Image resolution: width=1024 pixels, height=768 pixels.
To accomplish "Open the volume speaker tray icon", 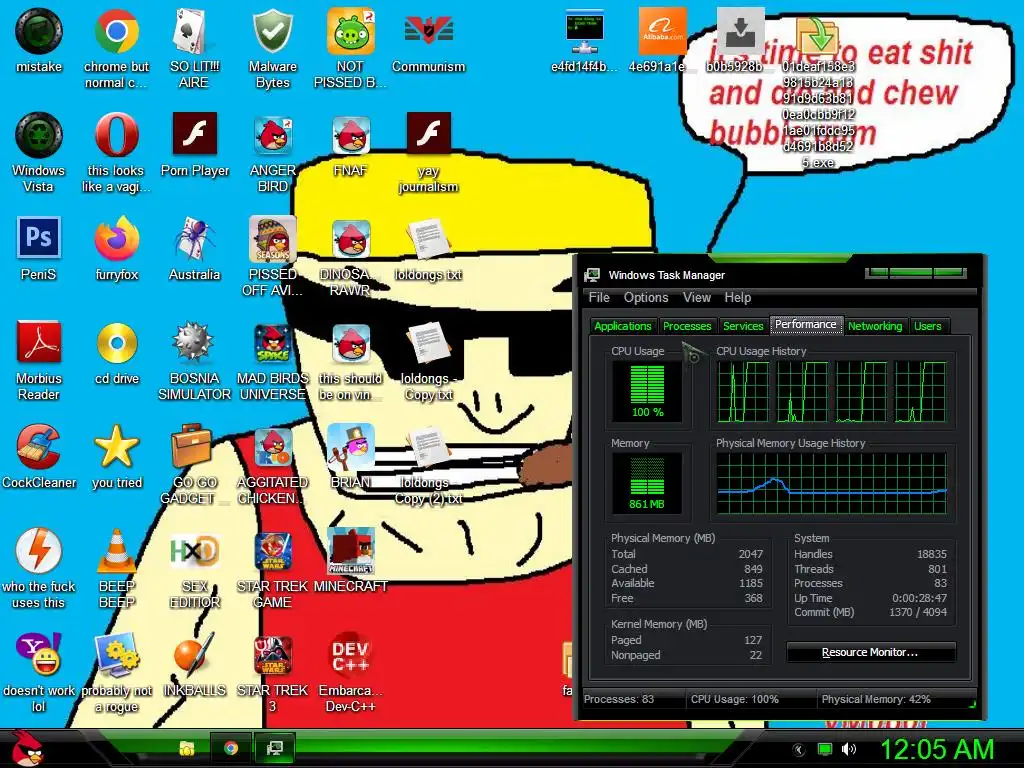I will click(x=849, y=749).
